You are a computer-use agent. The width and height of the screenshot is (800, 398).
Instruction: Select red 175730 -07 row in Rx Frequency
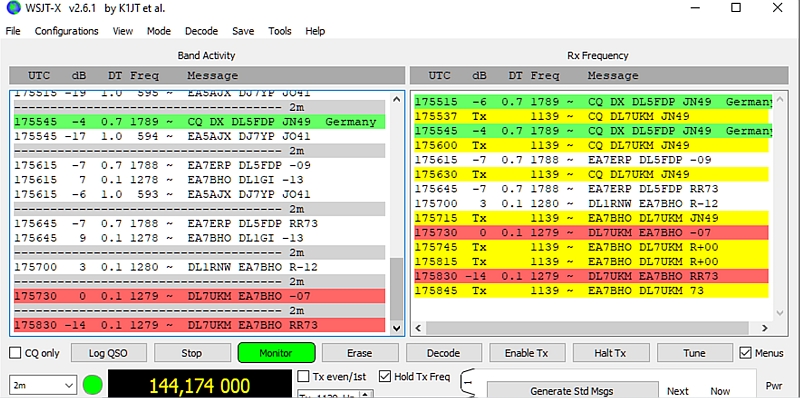[x=591, y=233]
